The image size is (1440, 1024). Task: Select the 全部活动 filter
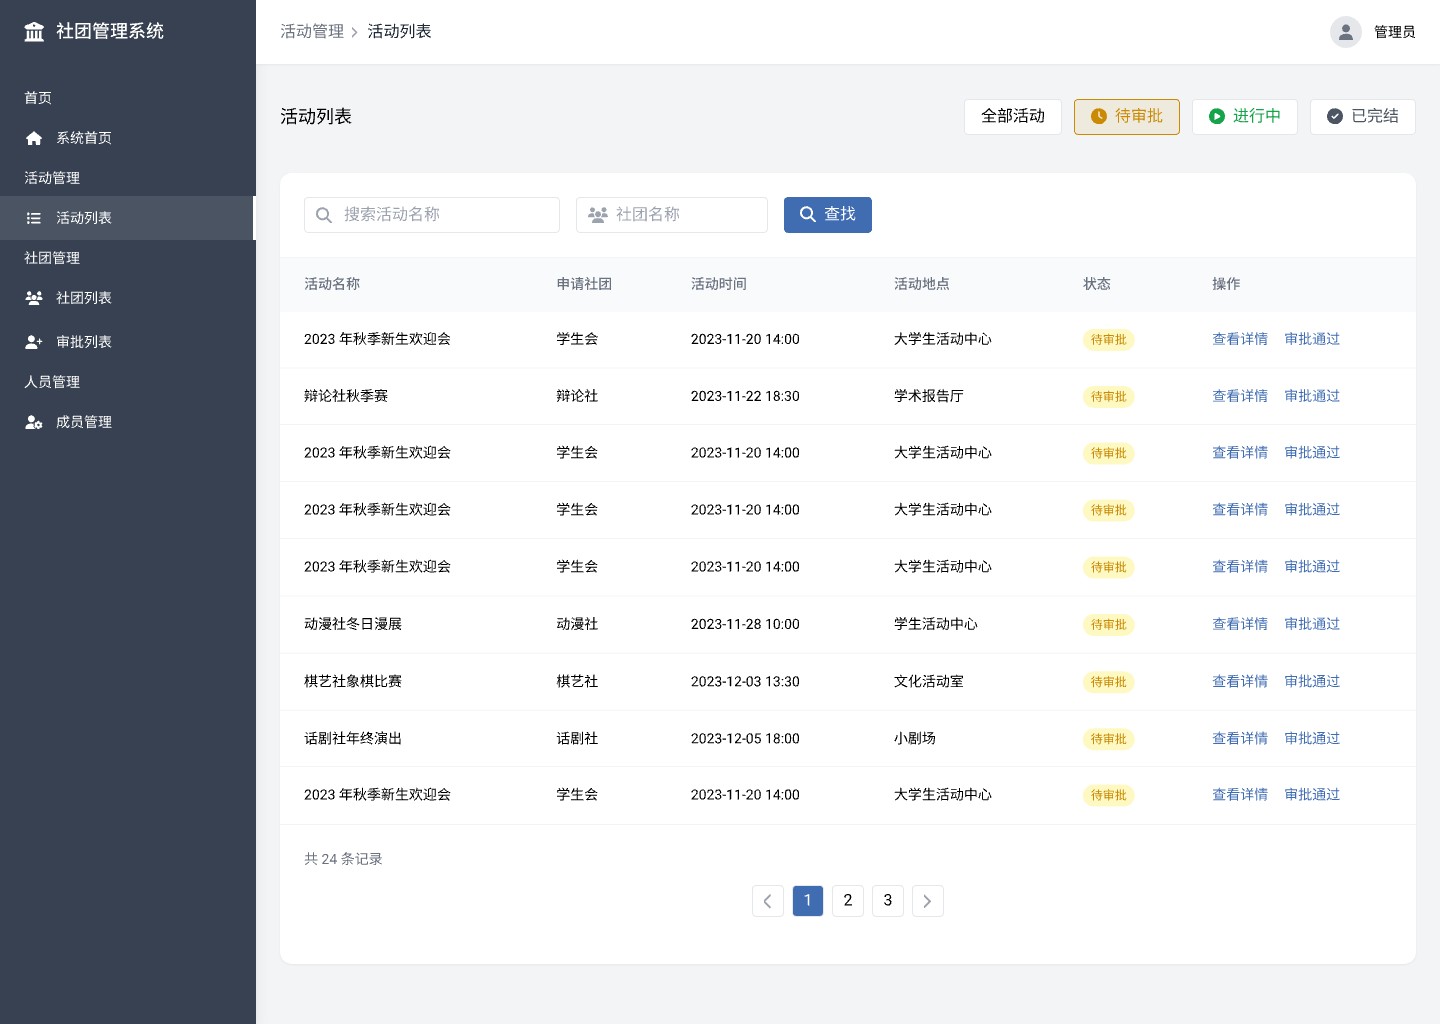[1012, 117]
